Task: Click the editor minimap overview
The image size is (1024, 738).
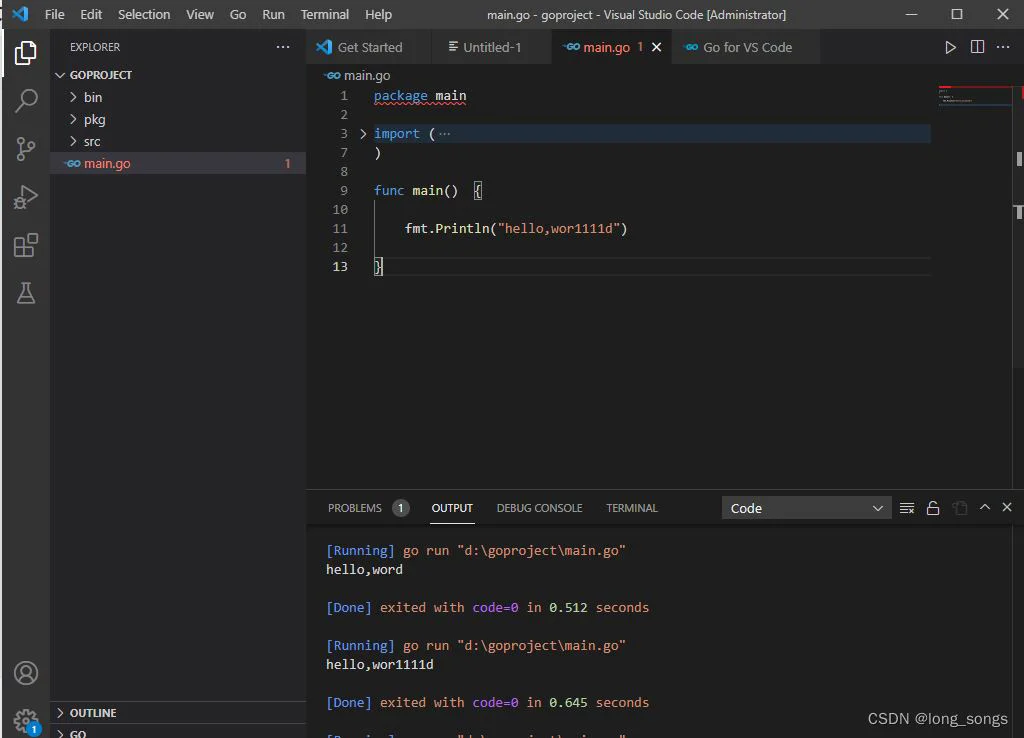Action: pos(974,95)
